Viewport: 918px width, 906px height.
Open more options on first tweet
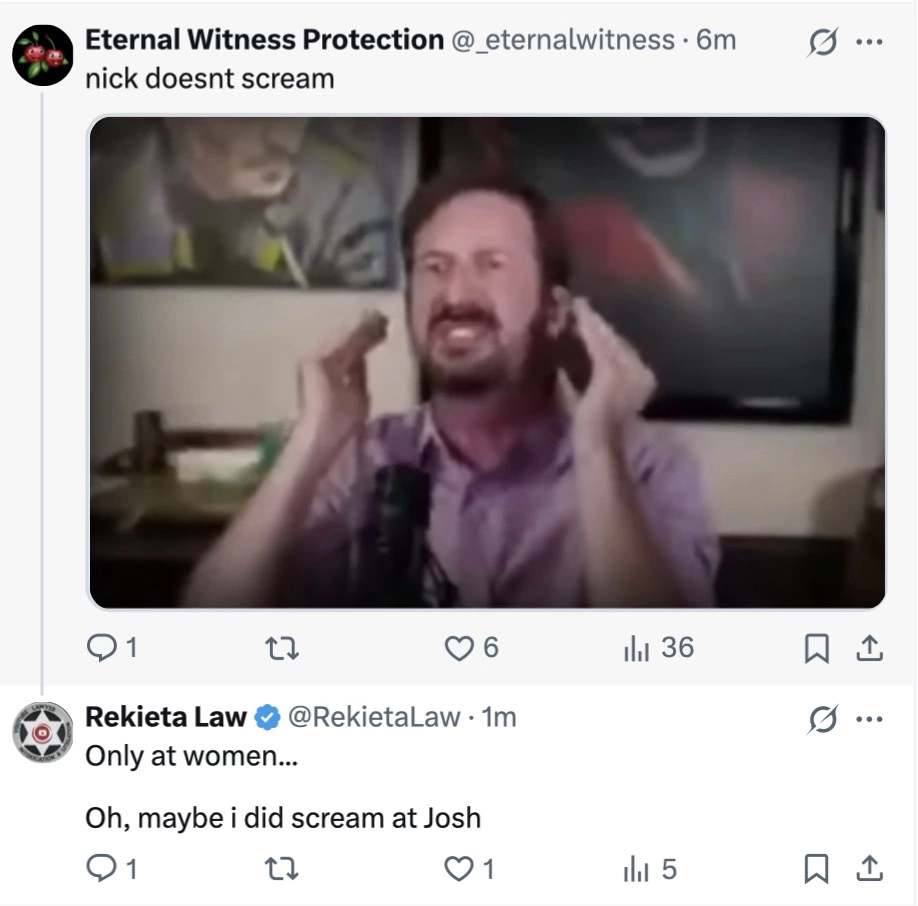[x=869, y=42]
